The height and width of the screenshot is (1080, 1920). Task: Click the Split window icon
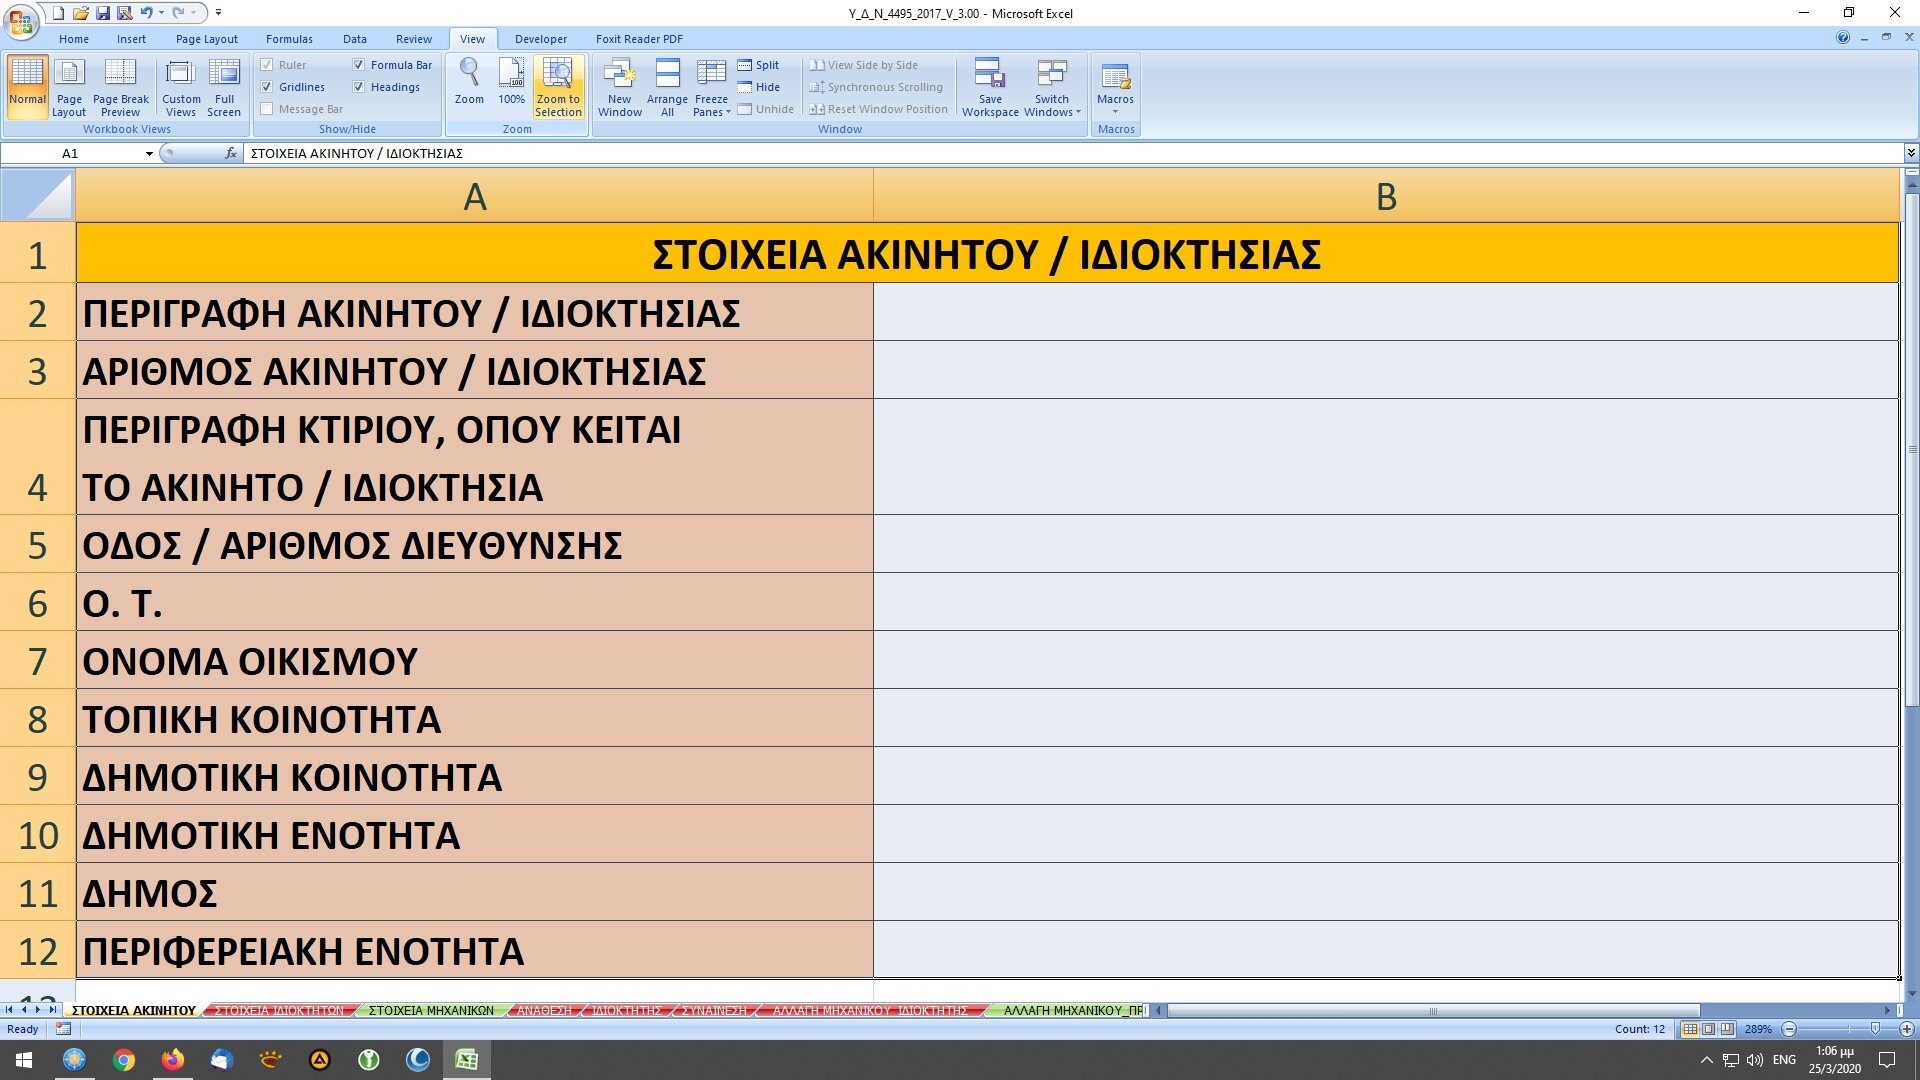tap(758, 65)
